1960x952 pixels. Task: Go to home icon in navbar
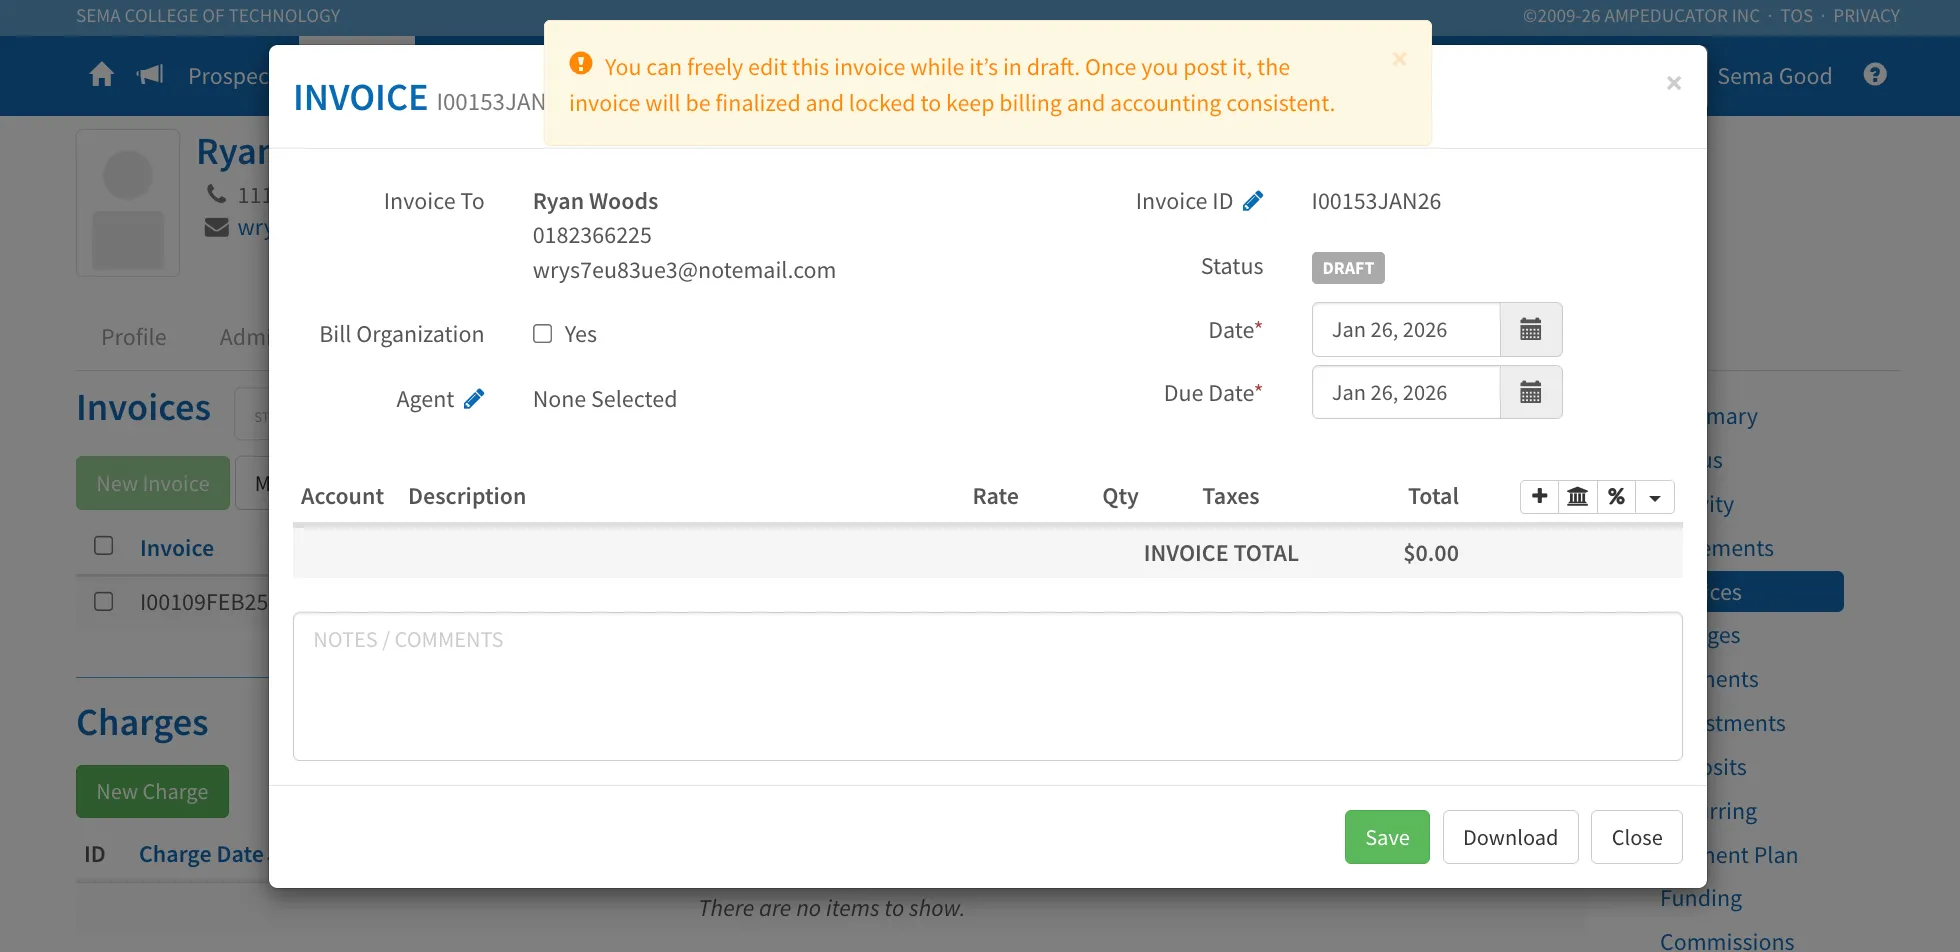click(101, 75)
